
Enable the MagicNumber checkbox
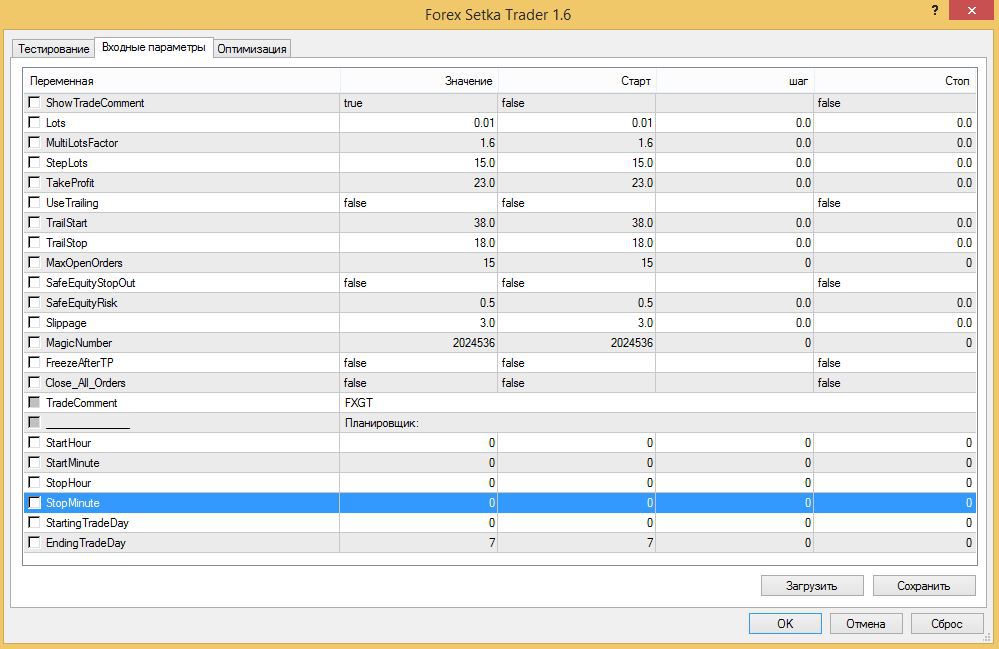pos(34,342)
